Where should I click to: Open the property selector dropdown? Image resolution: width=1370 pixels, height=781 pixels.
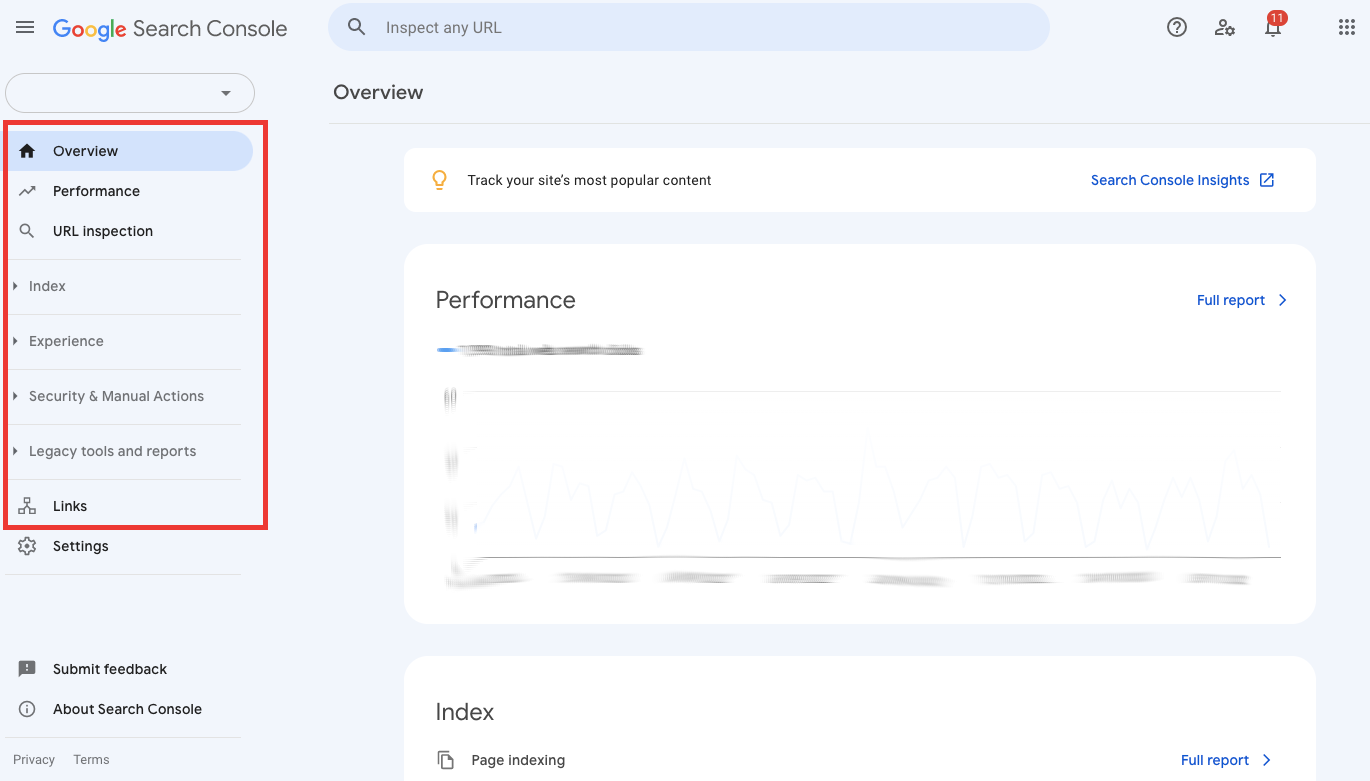(130, 93)
